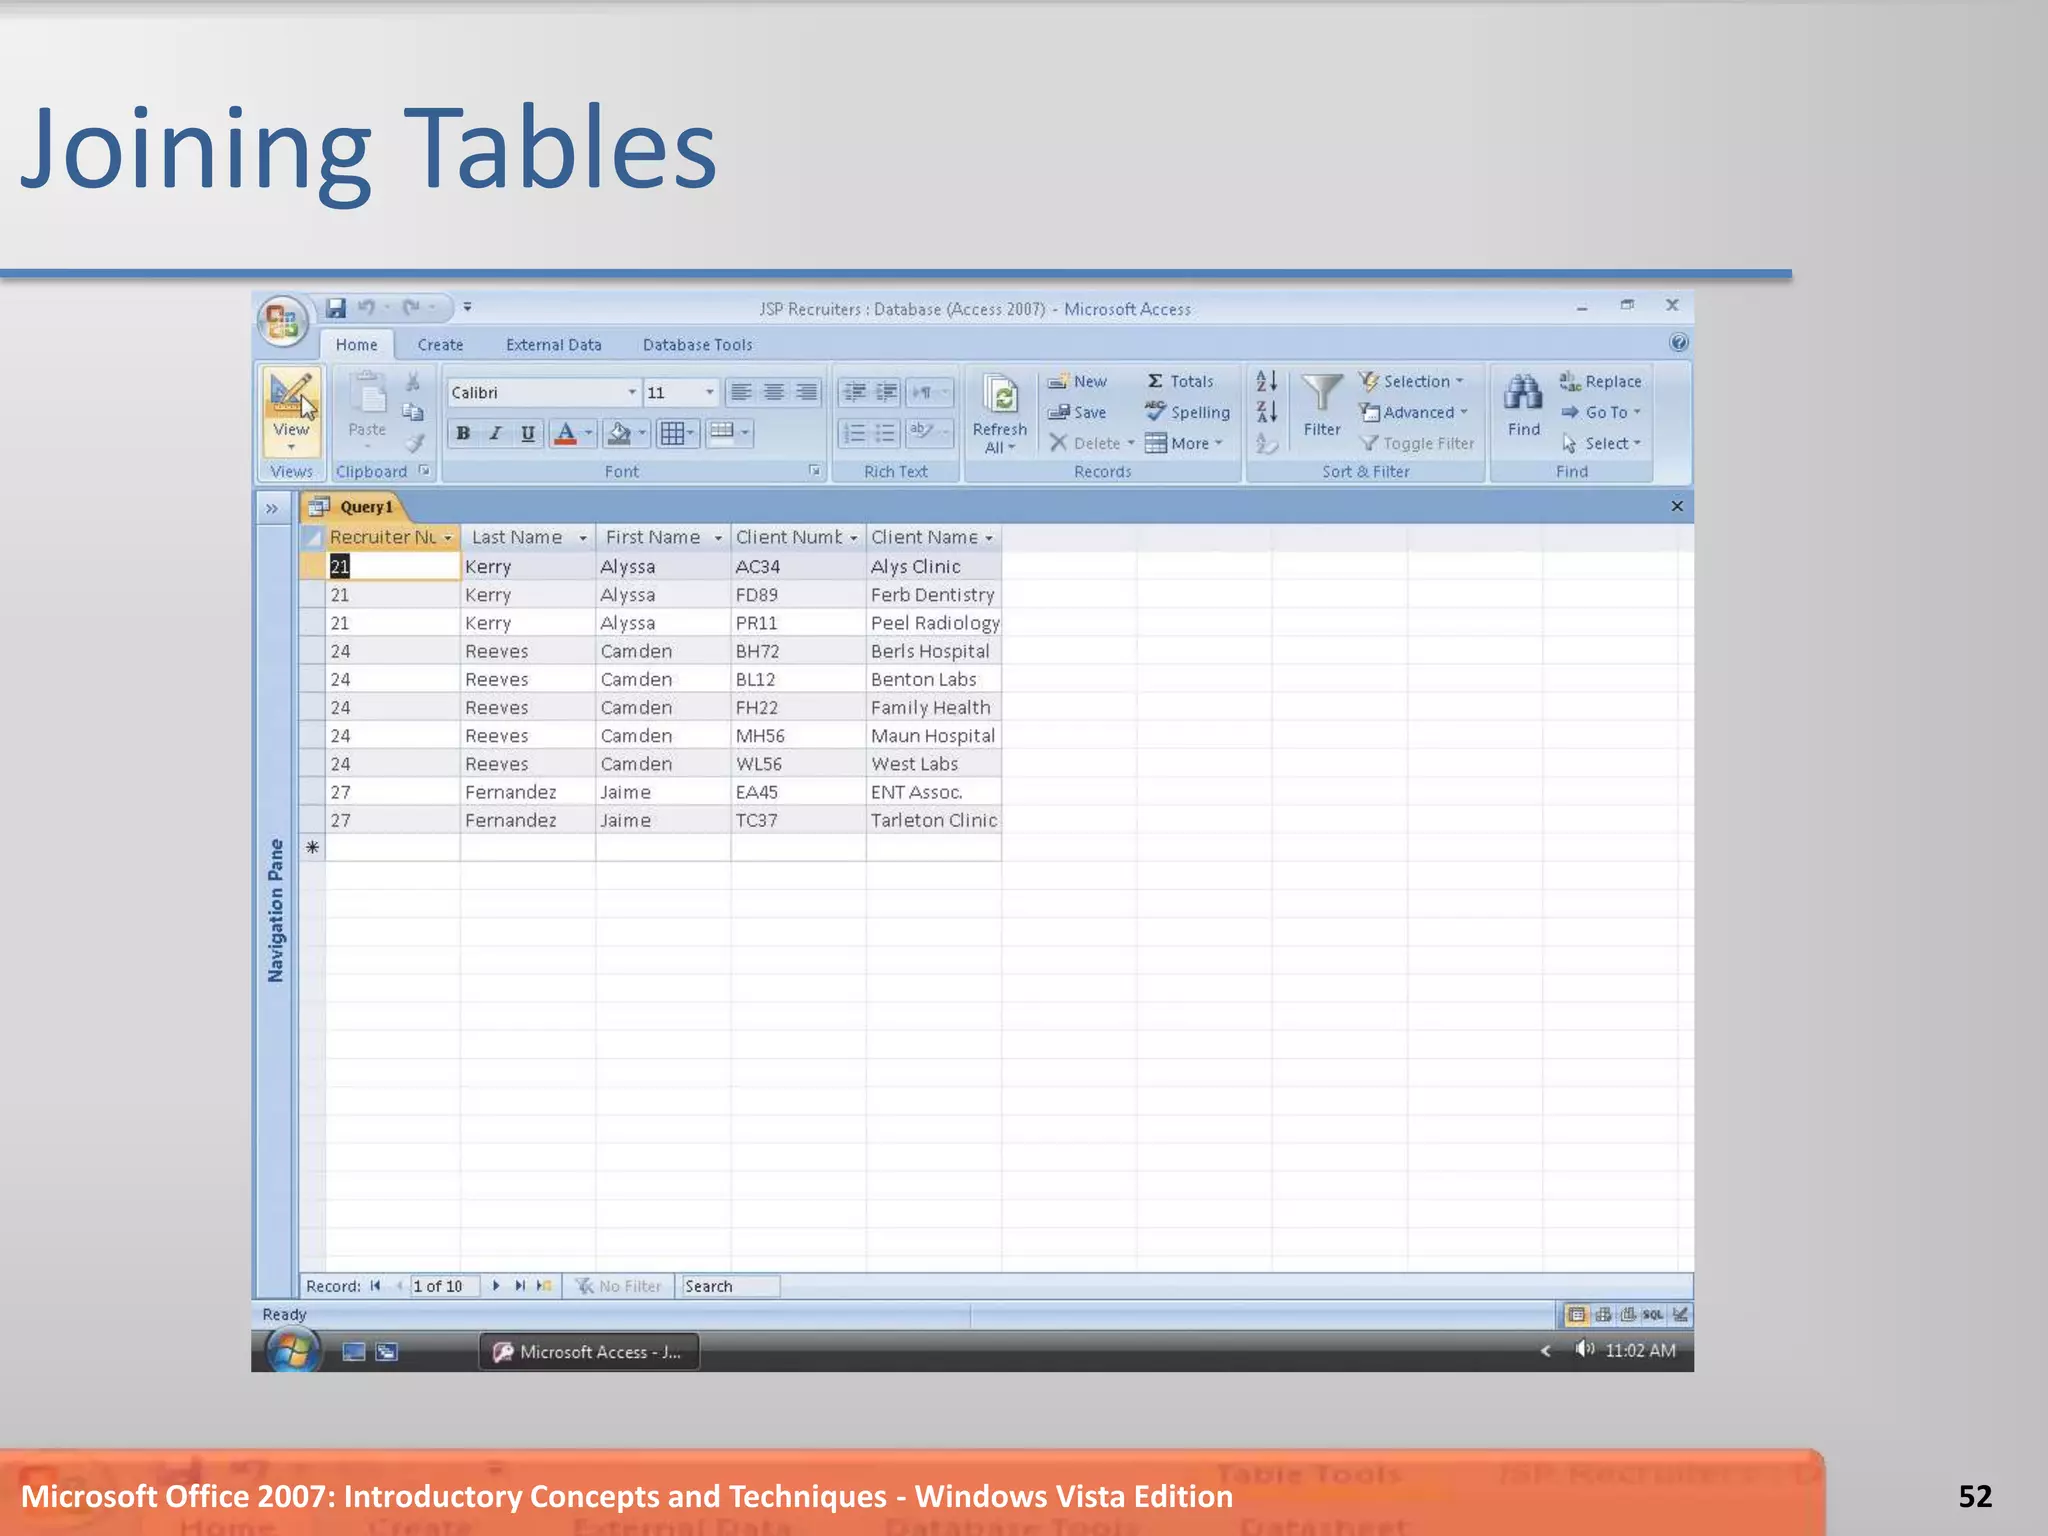Image resolution: width=2048 pixels, height=1536 pixels.
Task: Click New record button
Action: point(1078,381)
